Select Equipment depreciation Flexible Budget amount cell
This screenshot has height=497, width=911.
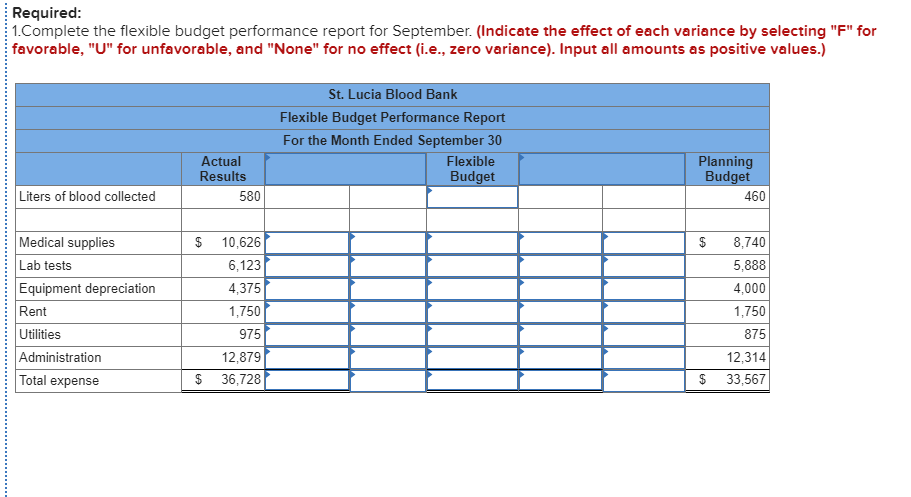472,289
